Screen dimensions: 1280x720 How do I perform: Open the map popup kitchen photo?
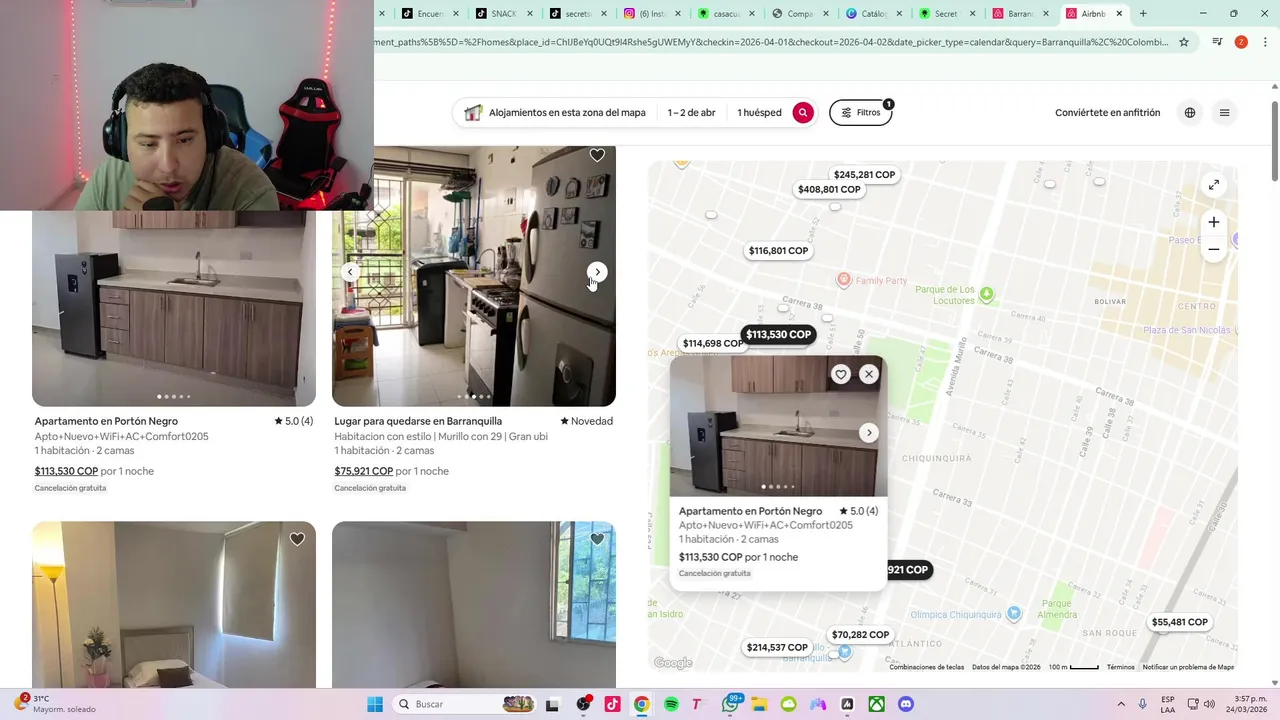click(x=776, y=426)
